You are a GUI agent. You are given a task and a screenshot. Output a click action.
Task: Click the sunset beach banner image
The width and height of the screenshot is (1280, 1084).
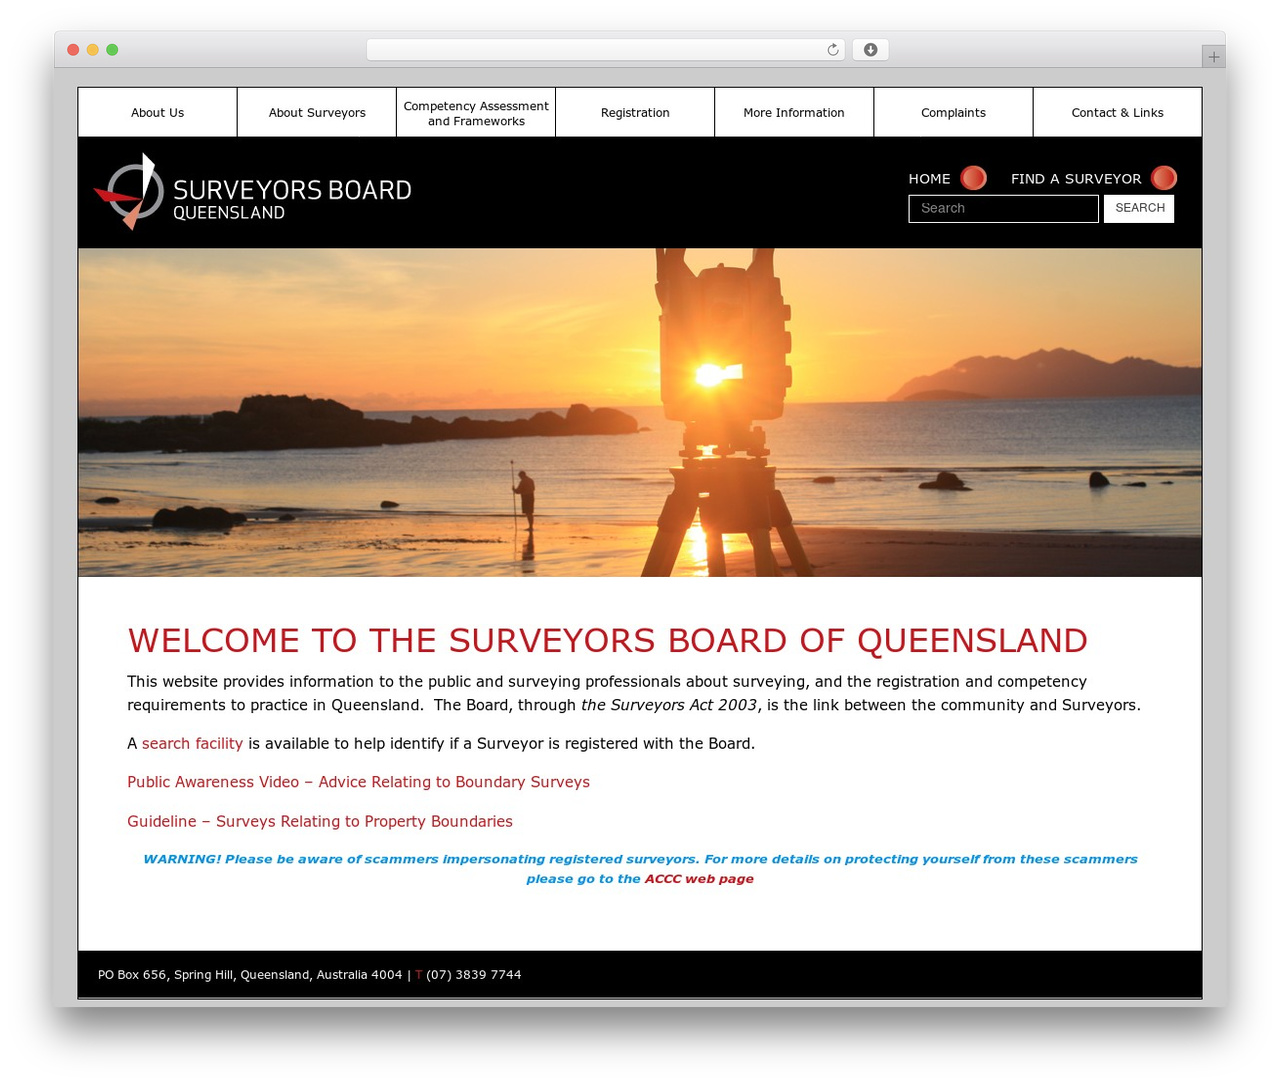point(640,412)
